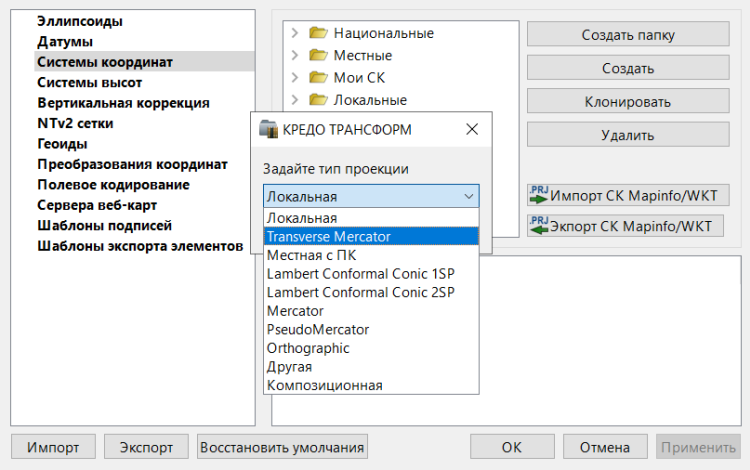Click the Отмена button

click(605, 447)
